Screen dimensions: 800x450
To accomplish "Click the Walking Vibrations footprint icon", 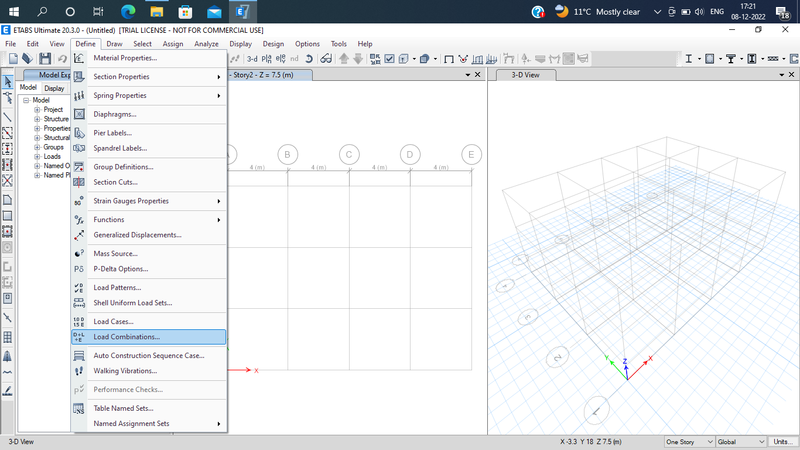I will (79, 371).
